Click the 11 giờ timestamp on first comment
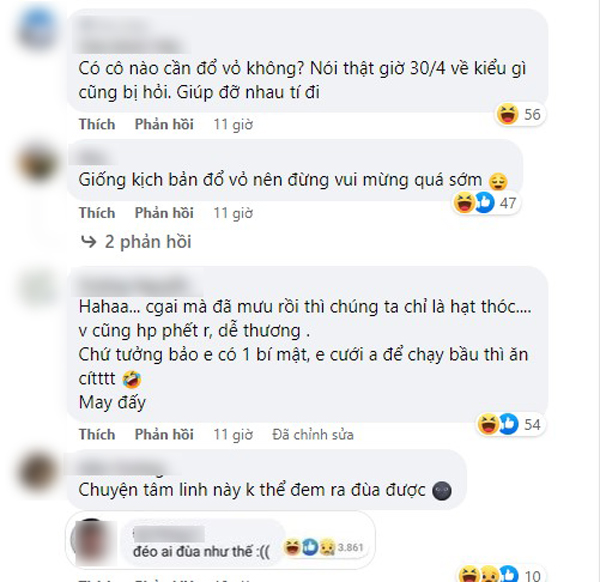Image resolution: width=600 pixels, height=582 pixels. [233, 125]
